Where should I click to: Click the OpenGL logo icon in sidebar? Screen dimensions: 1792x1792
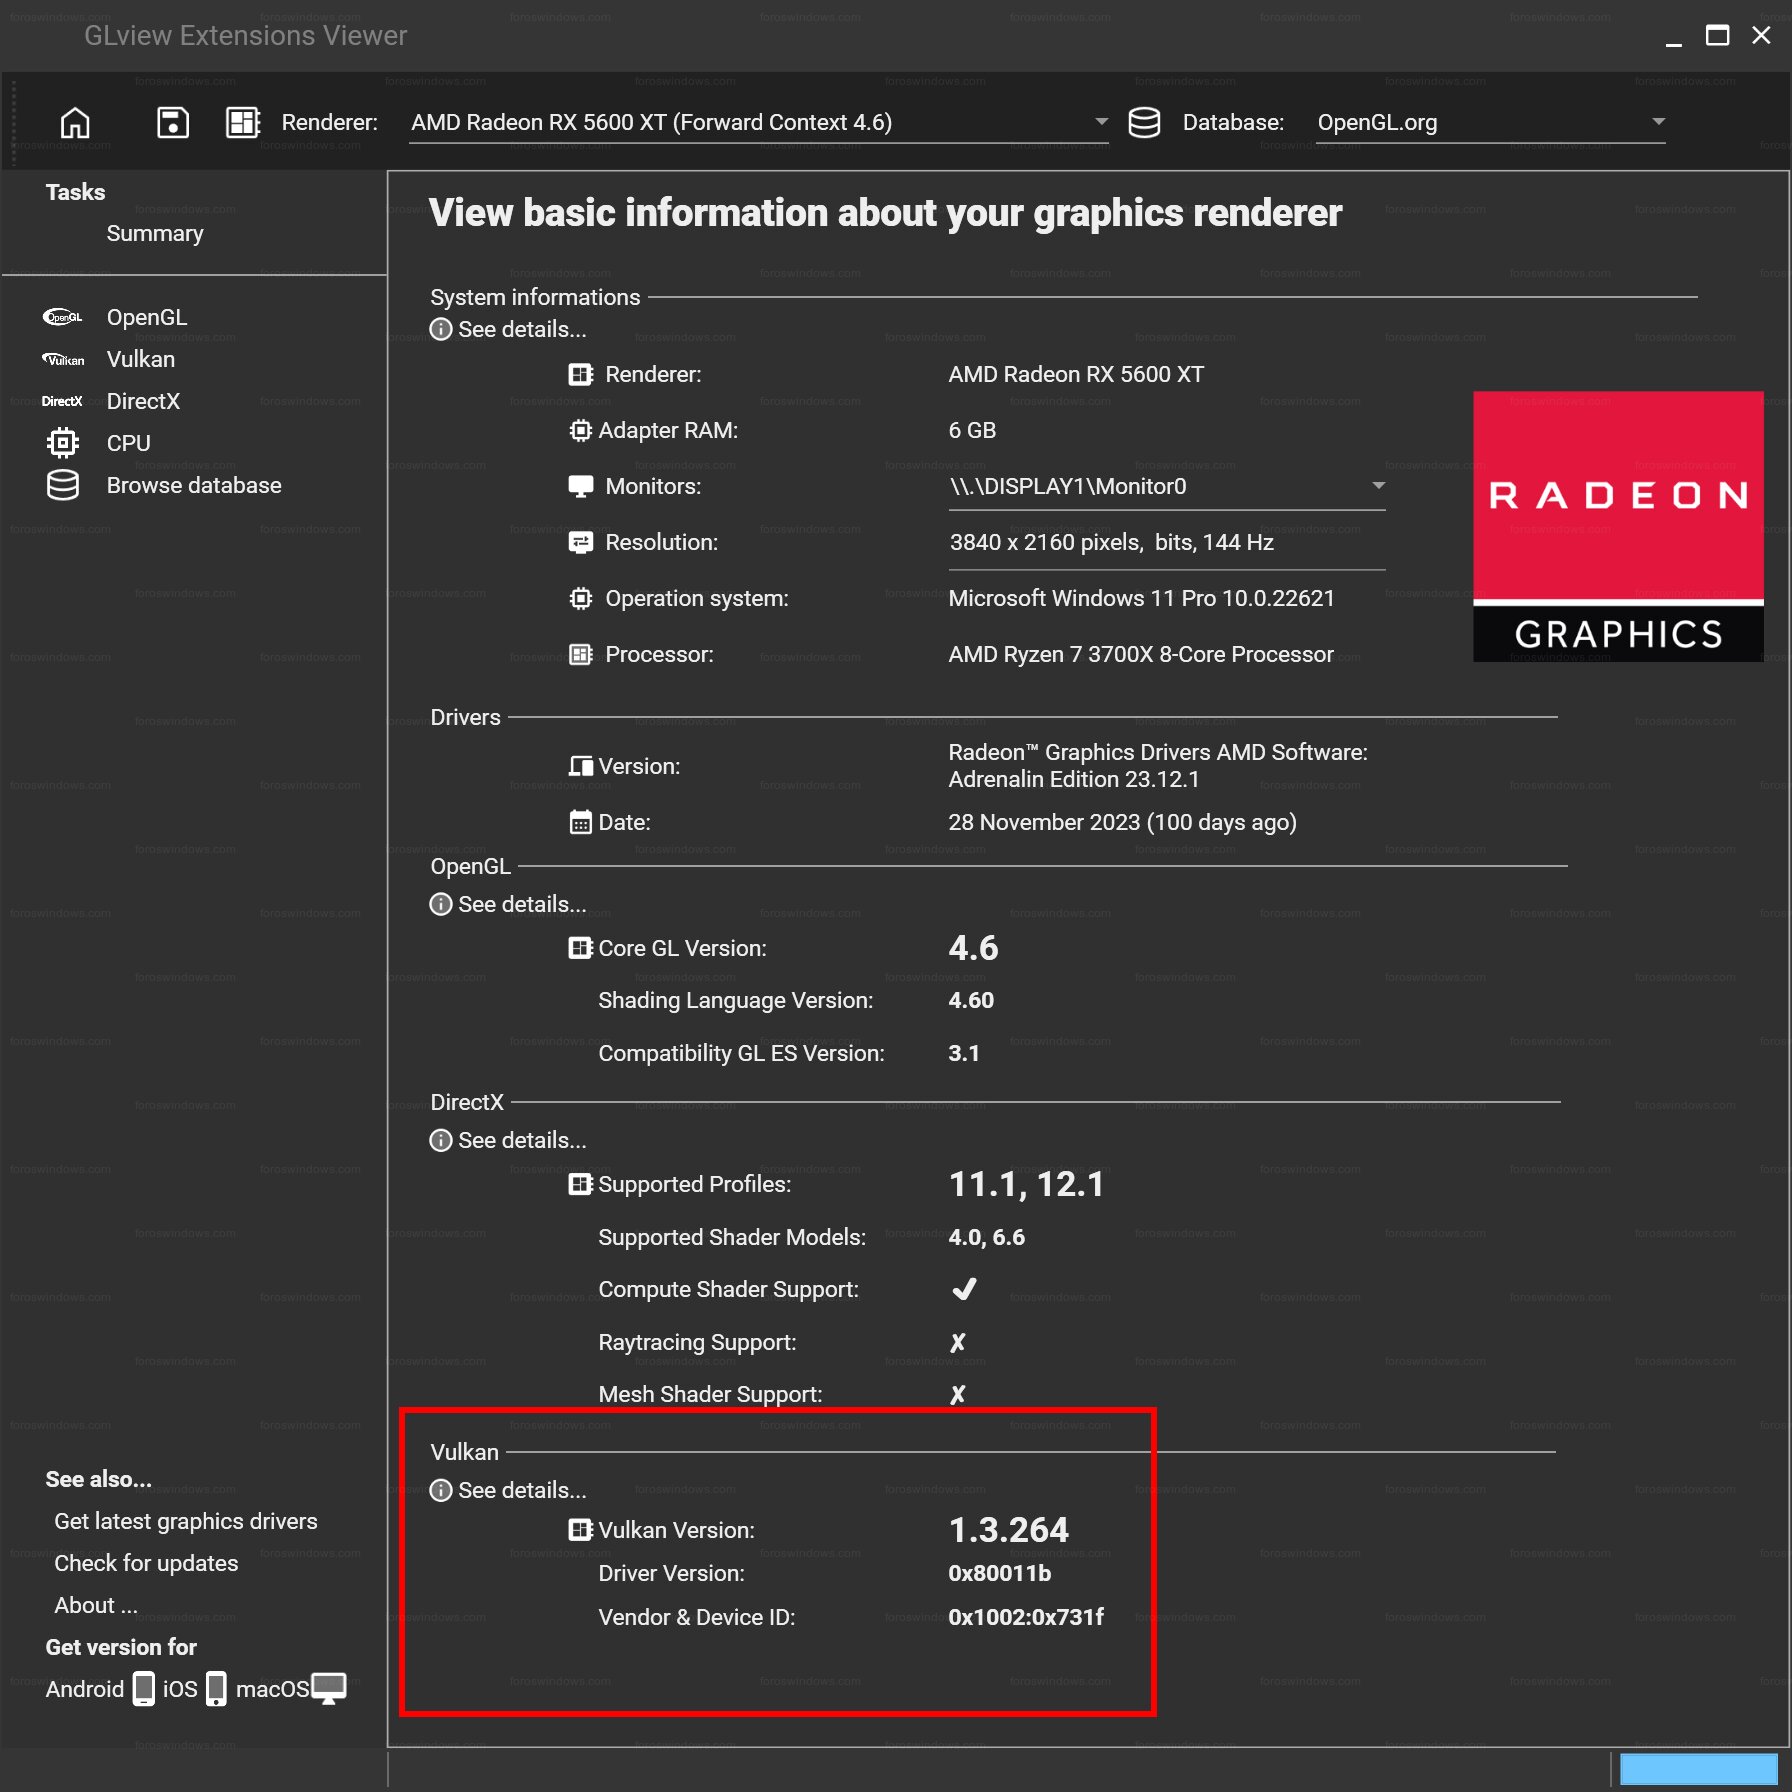pyautogui.click(x=62, y=318)
